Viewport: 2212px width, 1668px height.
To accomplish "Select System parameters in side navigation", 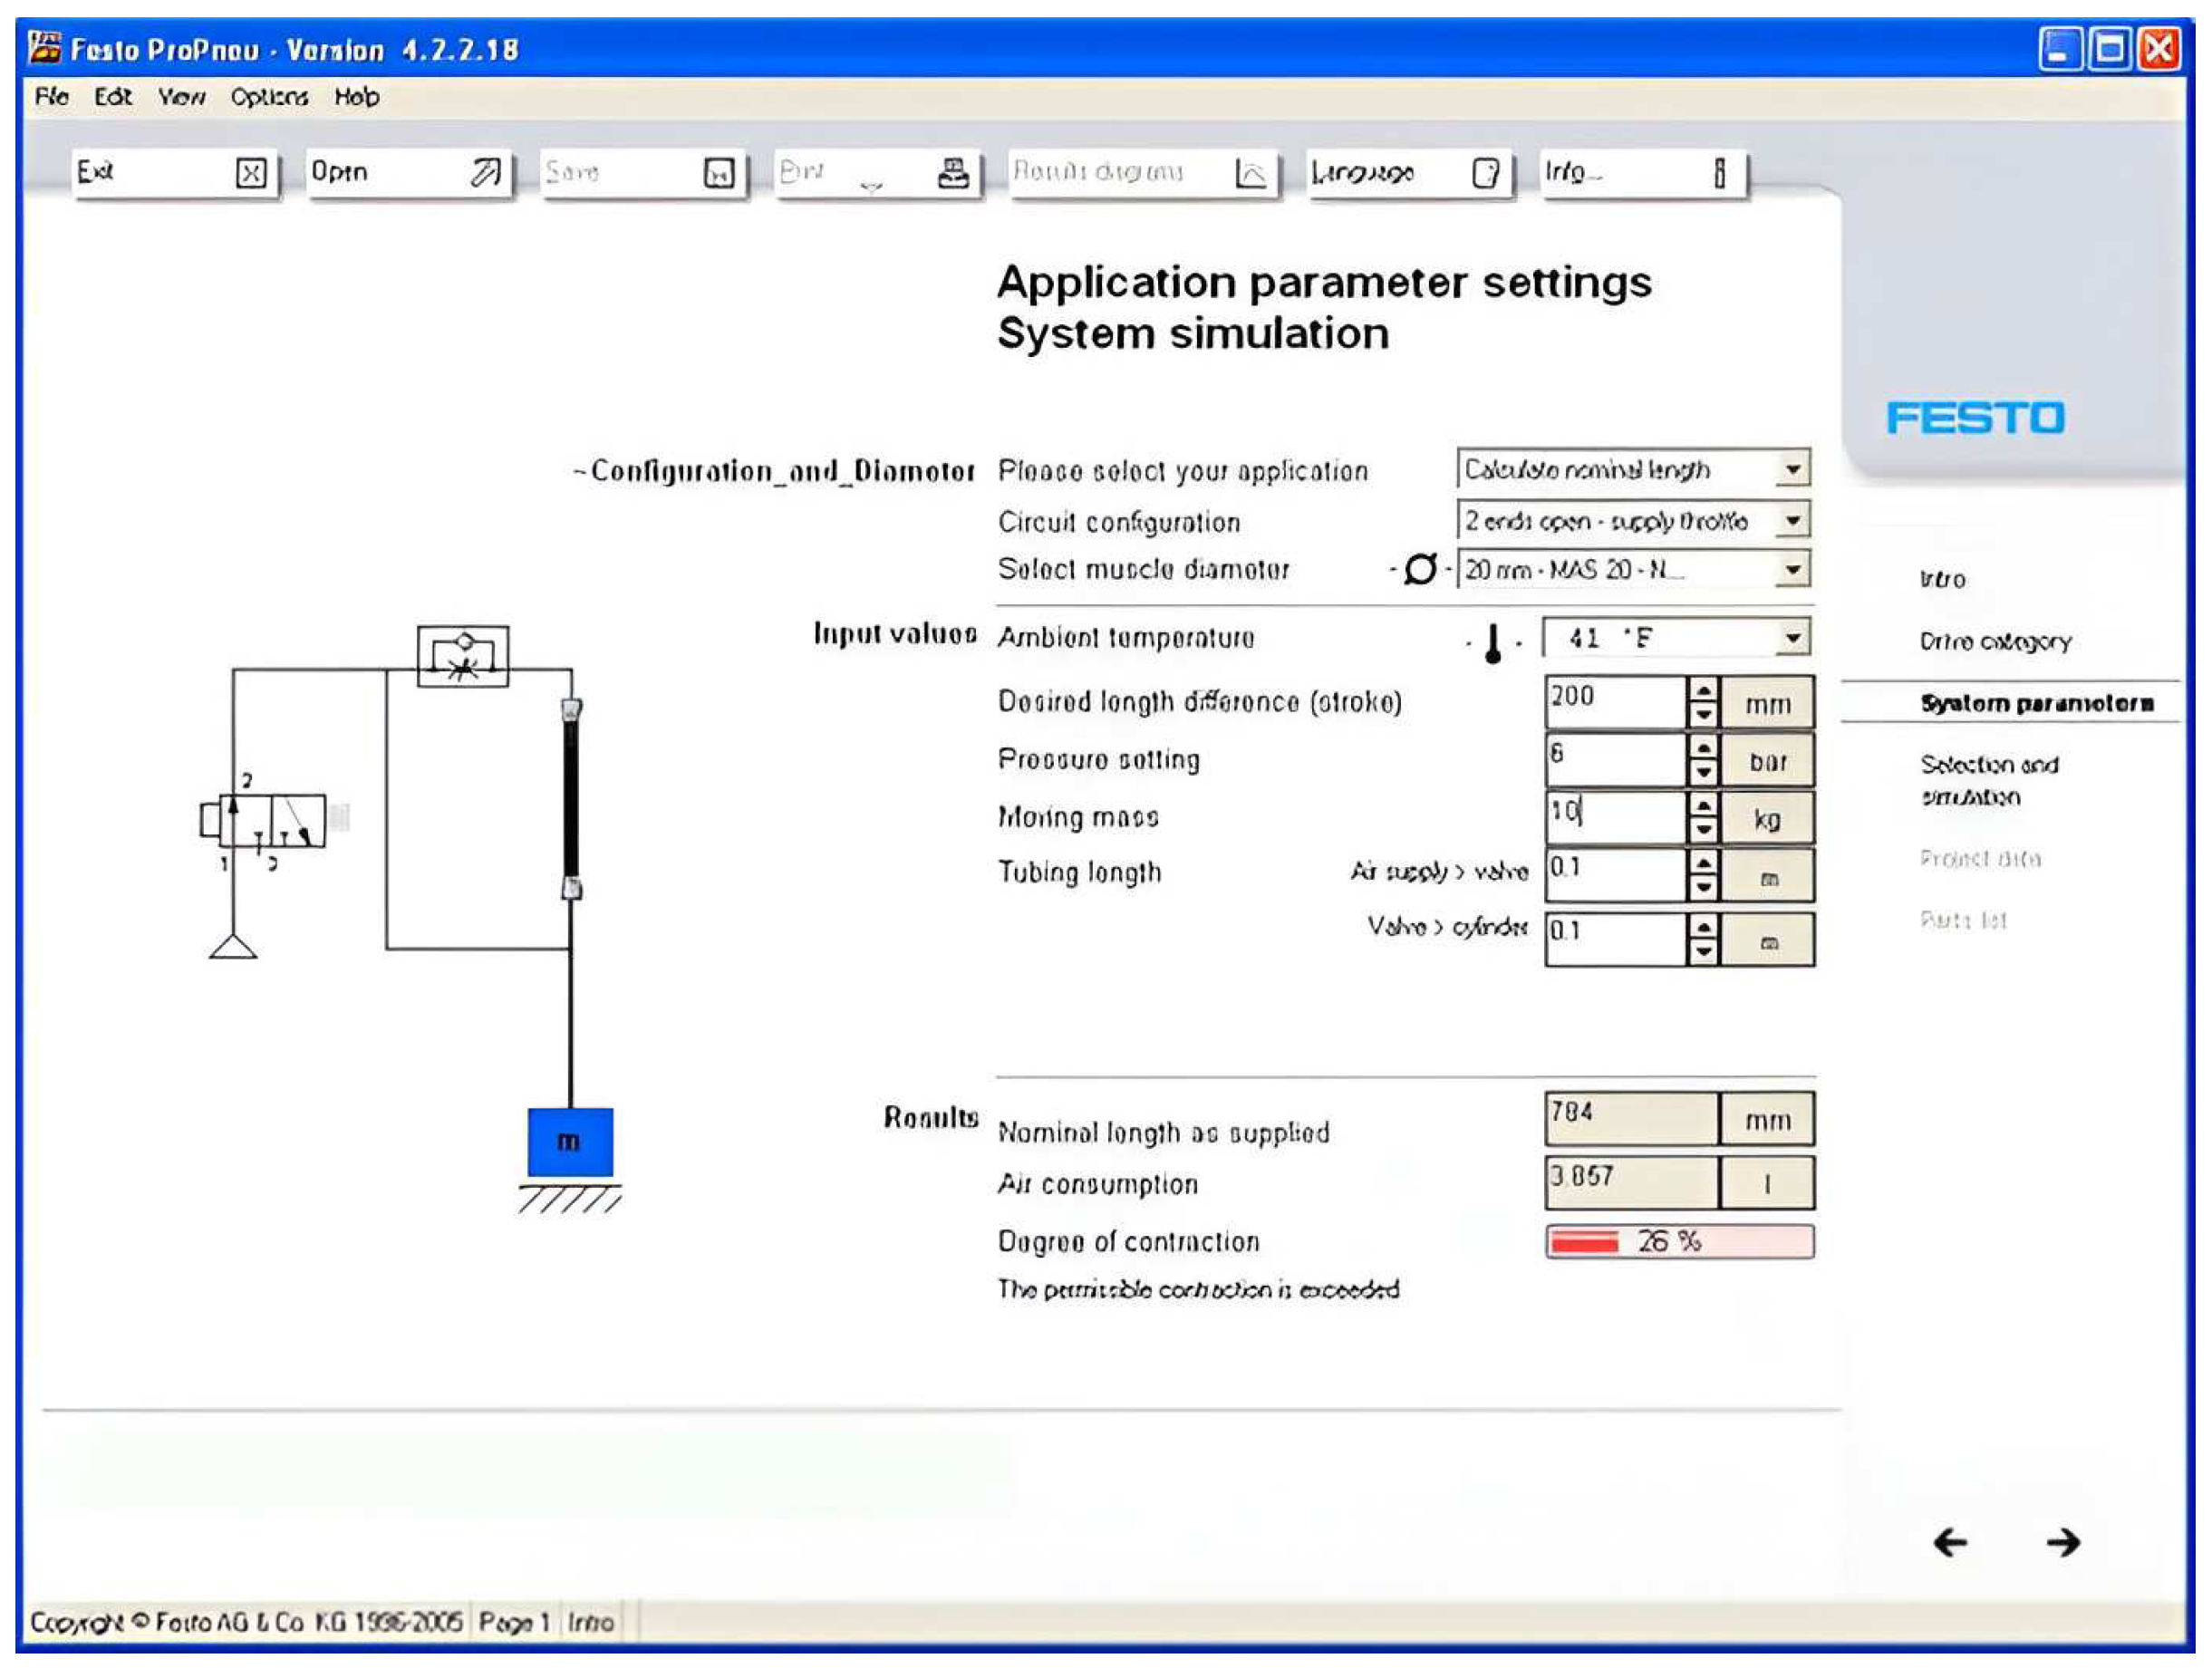I will 2036,703.
